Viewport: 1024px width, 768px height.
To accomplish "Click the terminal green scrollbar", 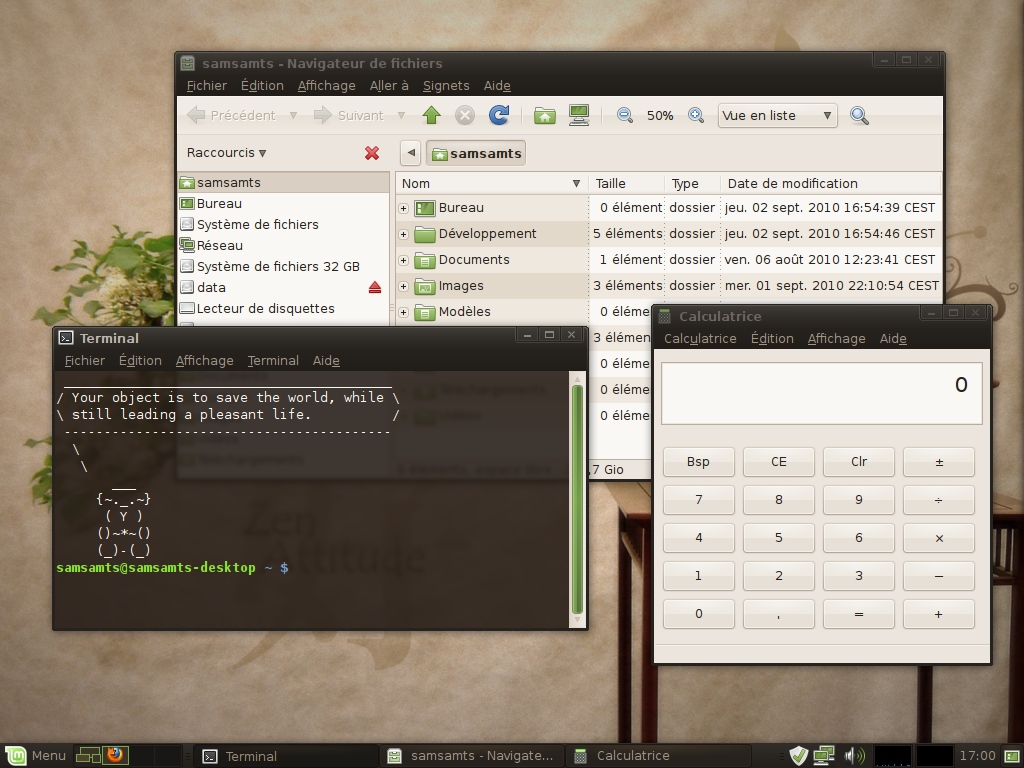I will coord(577,500).
